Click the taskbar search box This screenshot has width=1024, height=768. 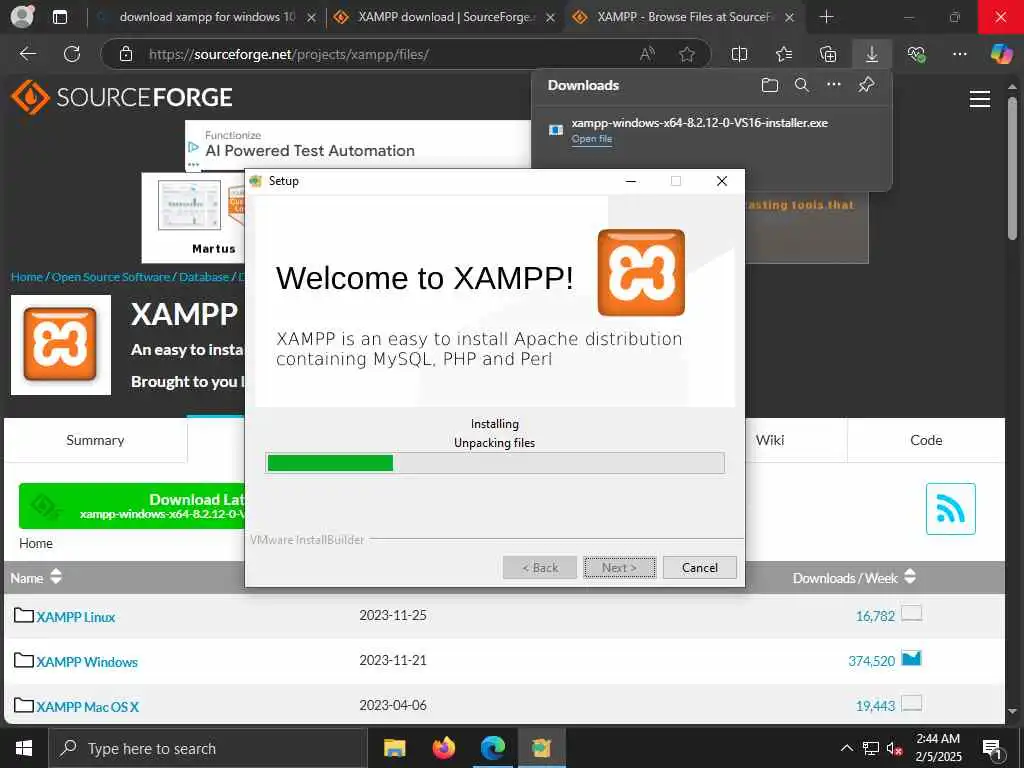tap(208, 748)
